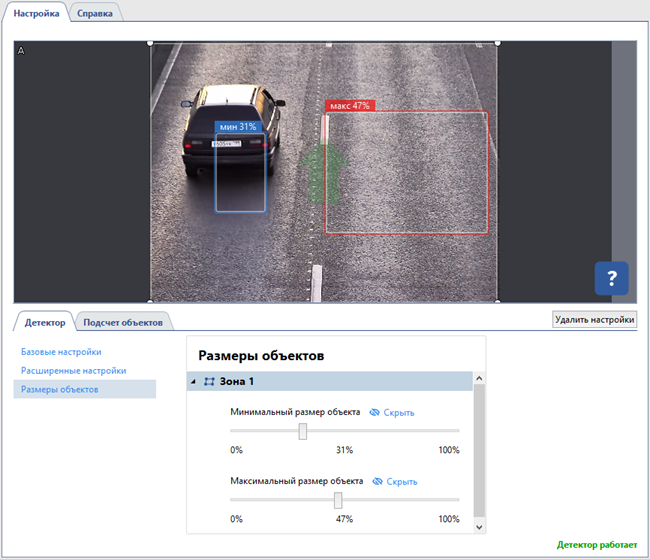Screen dimensions: 650x559
Task: Click the Удалить настройки button
Action: (594, 320)
